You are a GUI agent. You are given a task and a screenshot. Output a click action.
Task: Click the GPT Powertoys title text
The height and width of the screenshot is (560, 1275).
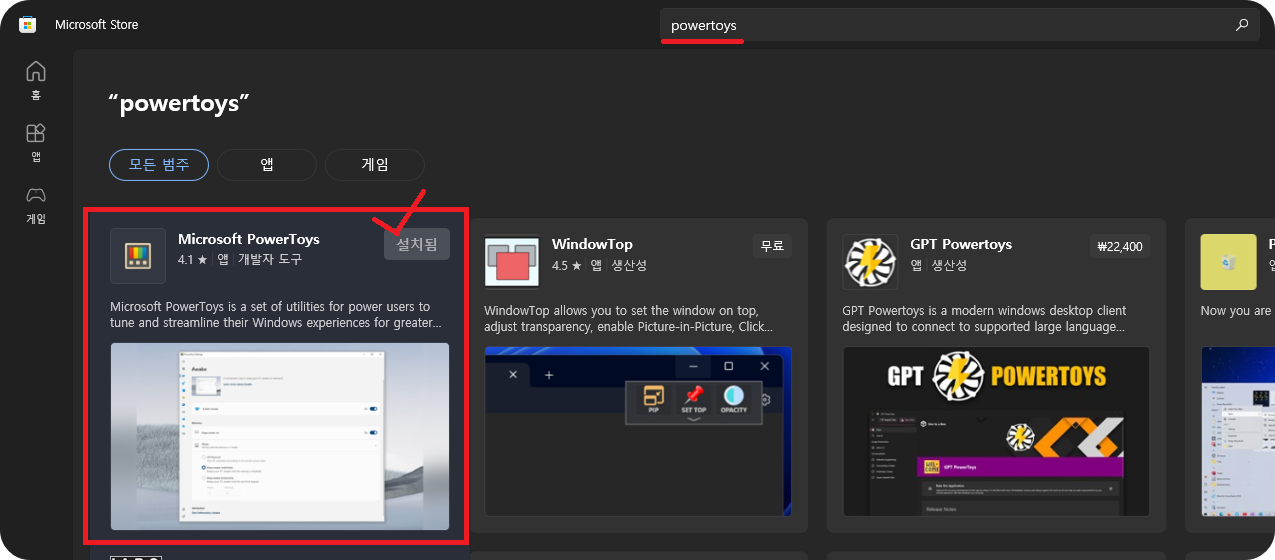[x=961, y=244]
